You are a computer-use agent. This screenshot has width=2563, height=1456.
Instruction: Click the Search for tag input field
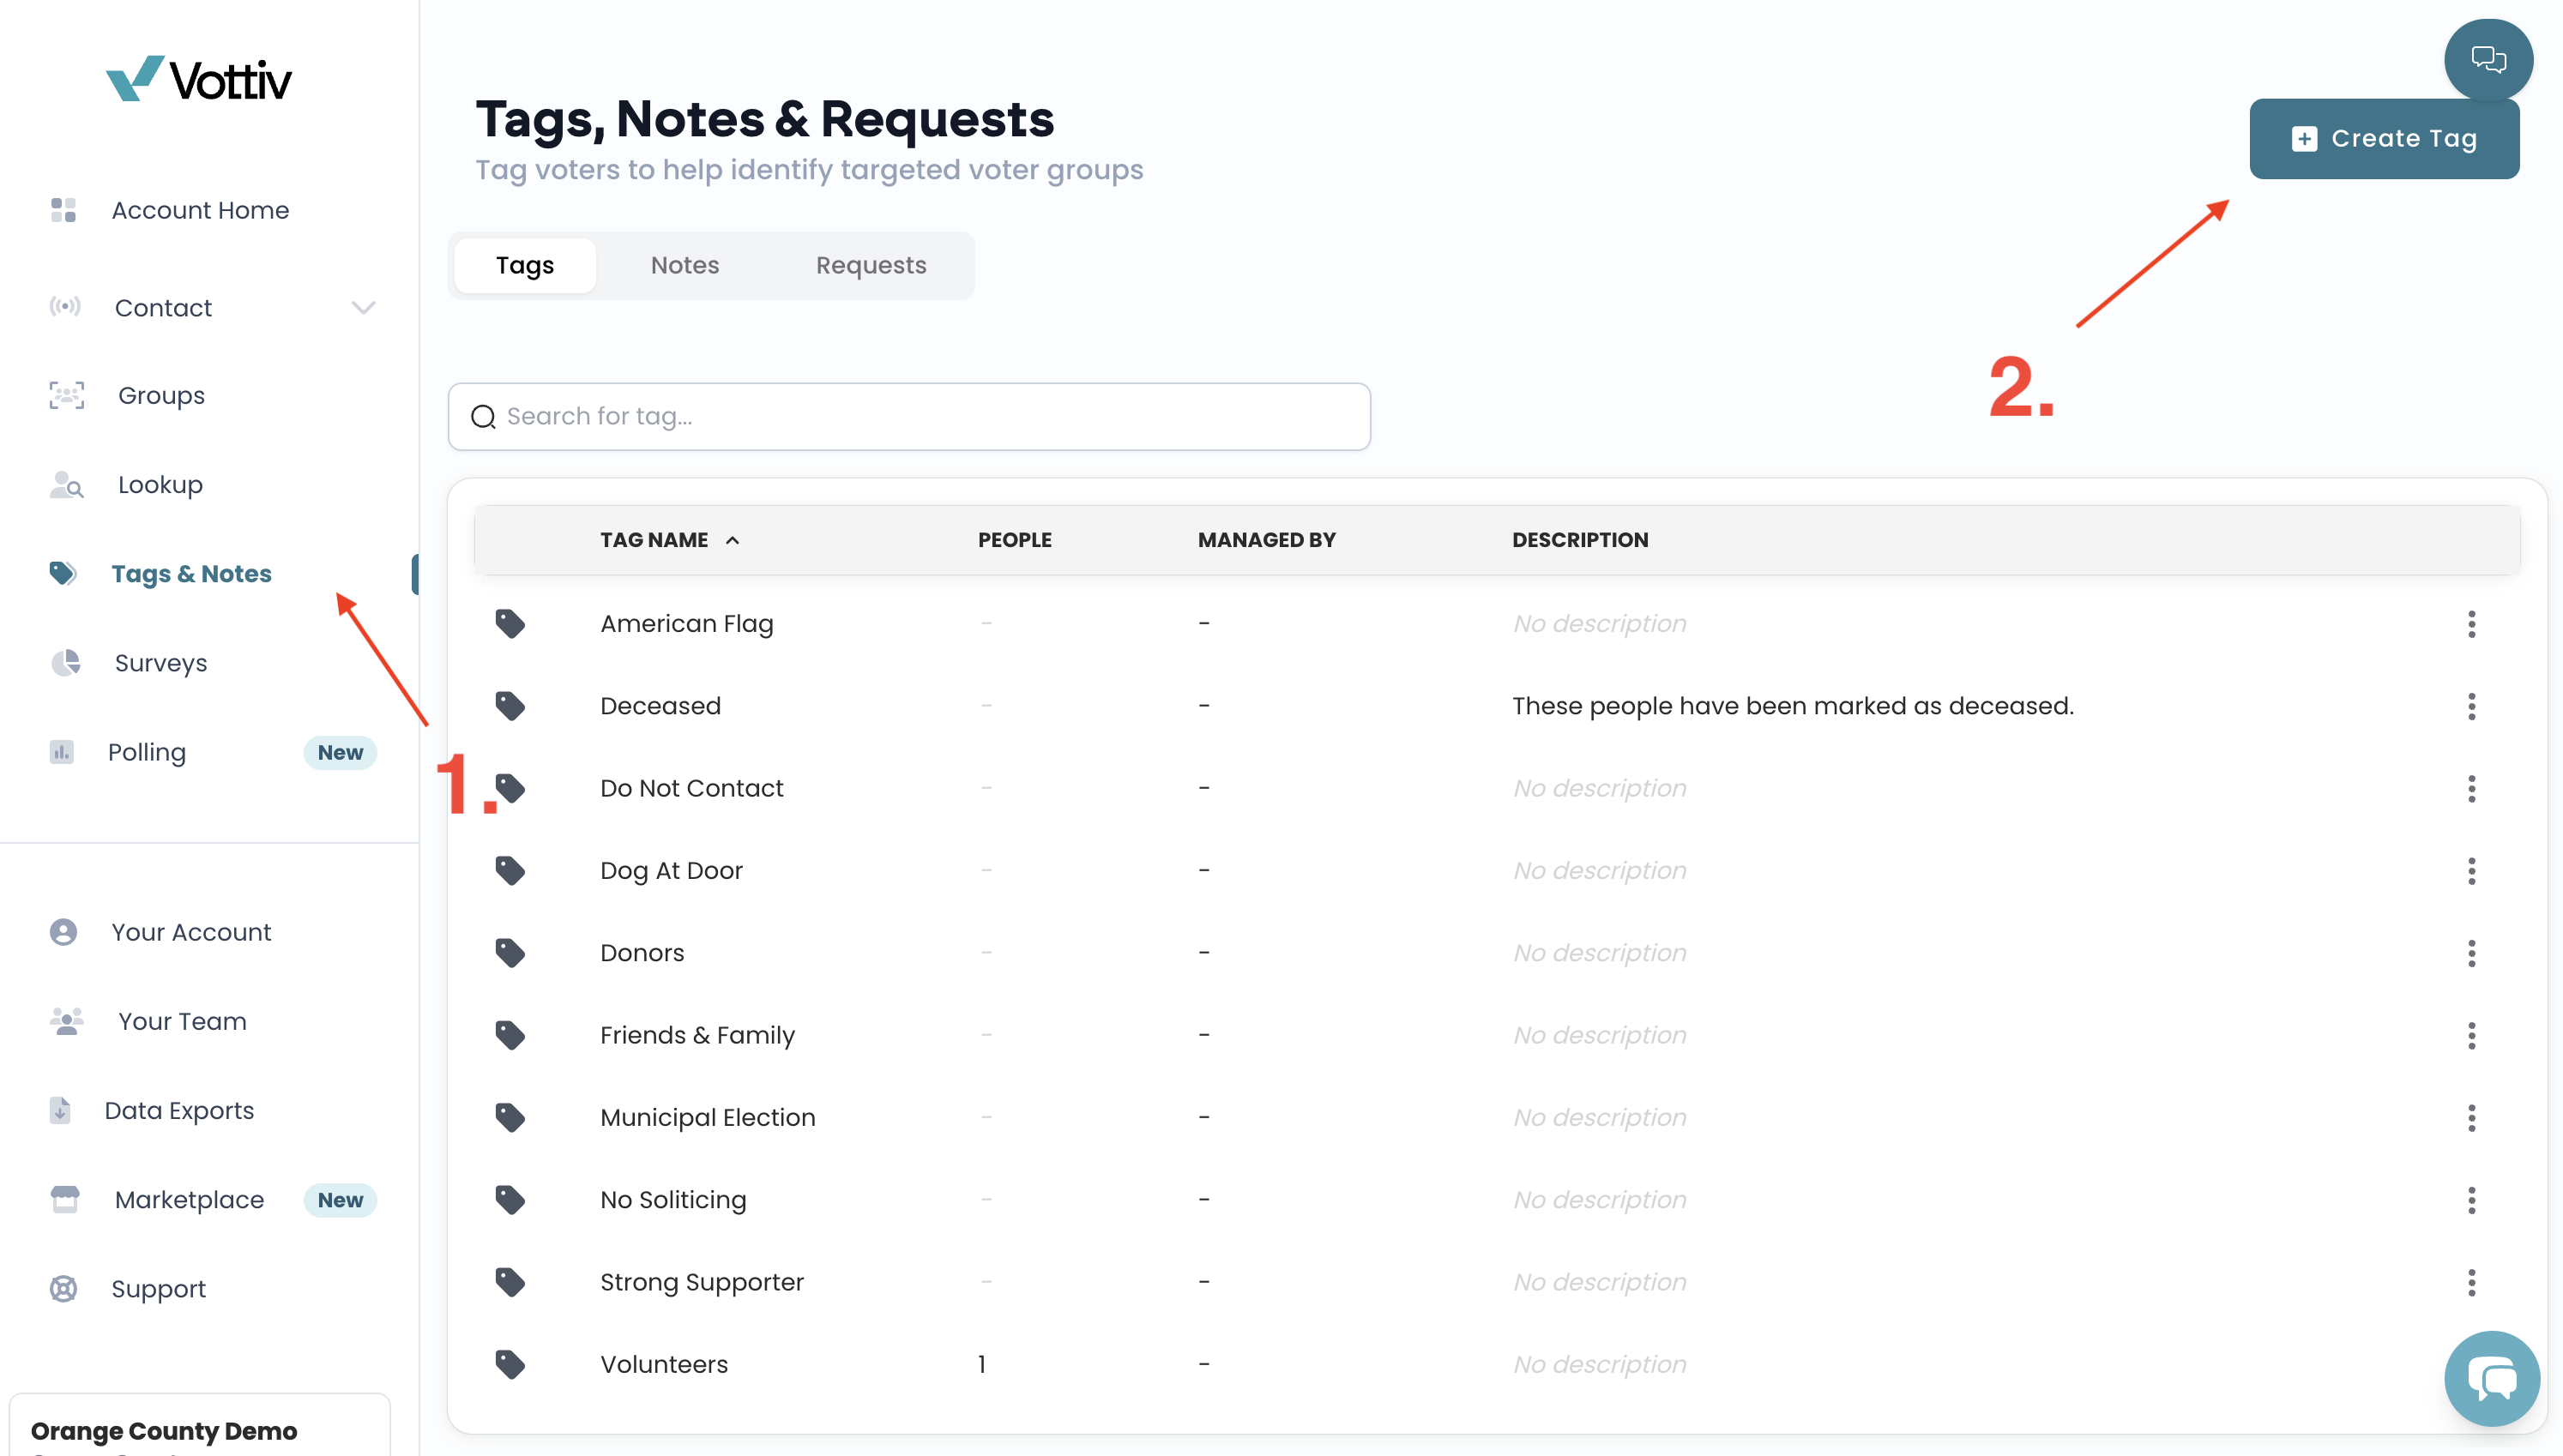pyautogui.click(x=909, y=416)
